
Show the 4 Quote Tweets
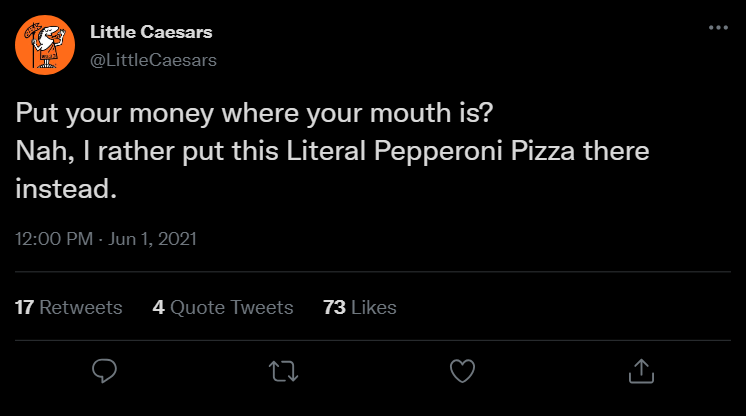223,307
